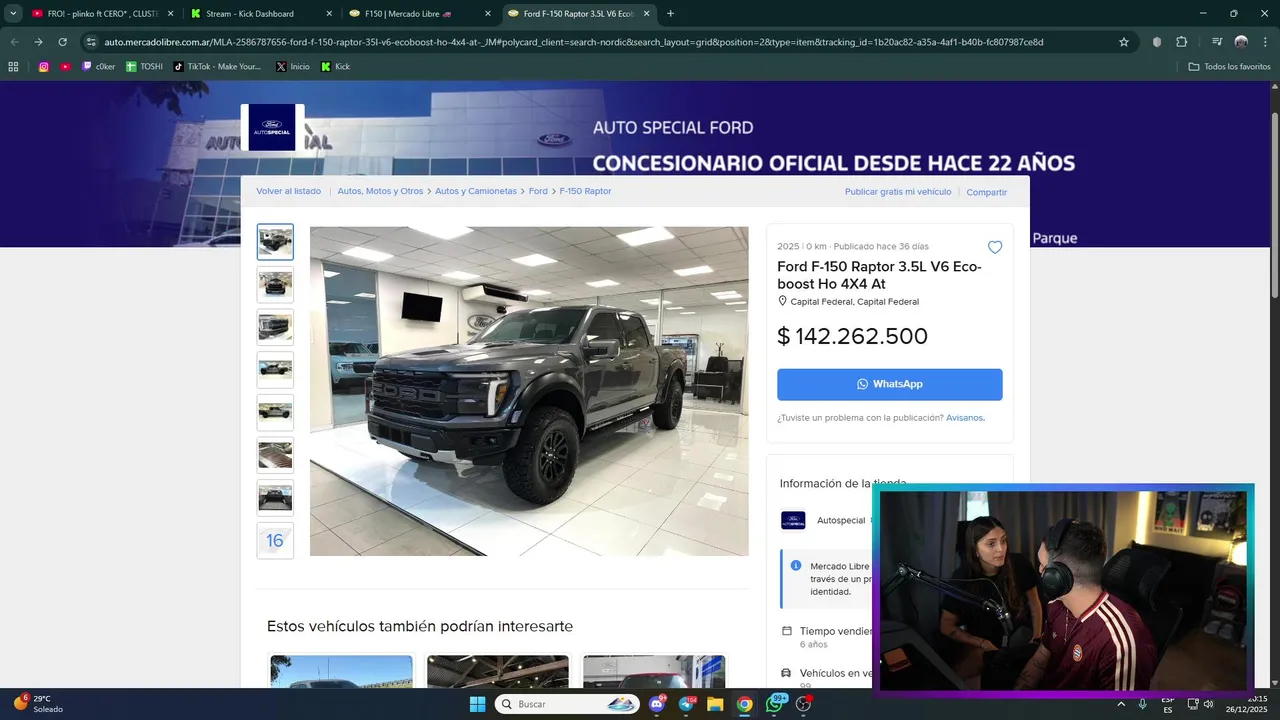Open the Chrome three-dot menu
Screen dimensions: 1280x720
point(1266,42)
